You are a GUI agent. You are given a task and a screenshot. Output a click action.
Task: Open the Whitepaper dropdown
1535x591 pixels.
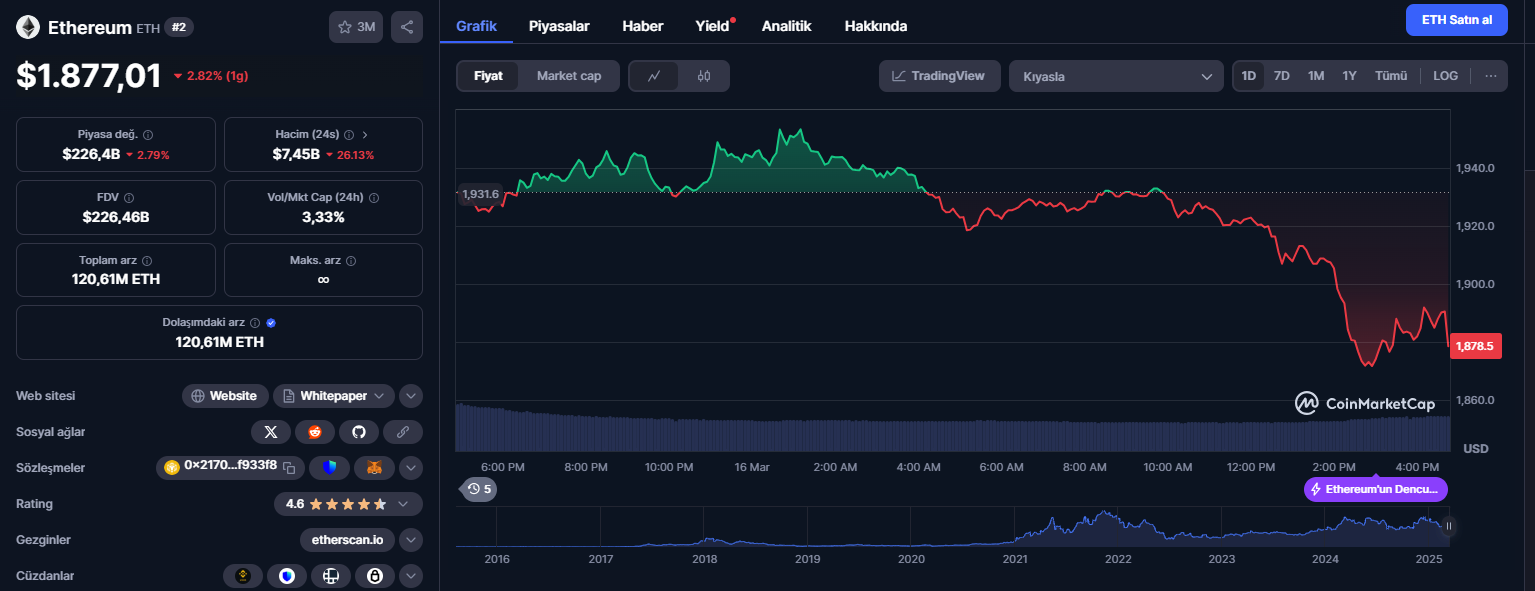pyautogui.click(x=334, y=396)
